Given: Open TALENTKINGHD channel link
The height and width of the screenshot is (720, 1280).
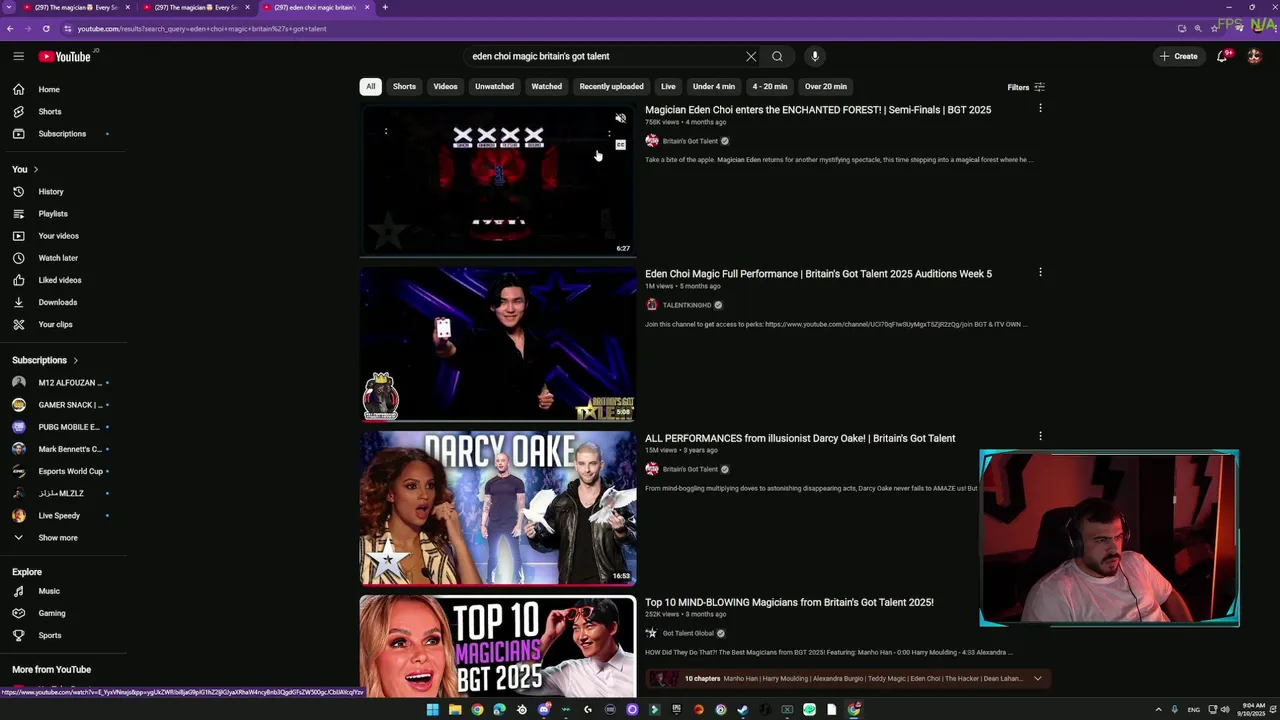Looking at the screenshot, I should 687,305.
